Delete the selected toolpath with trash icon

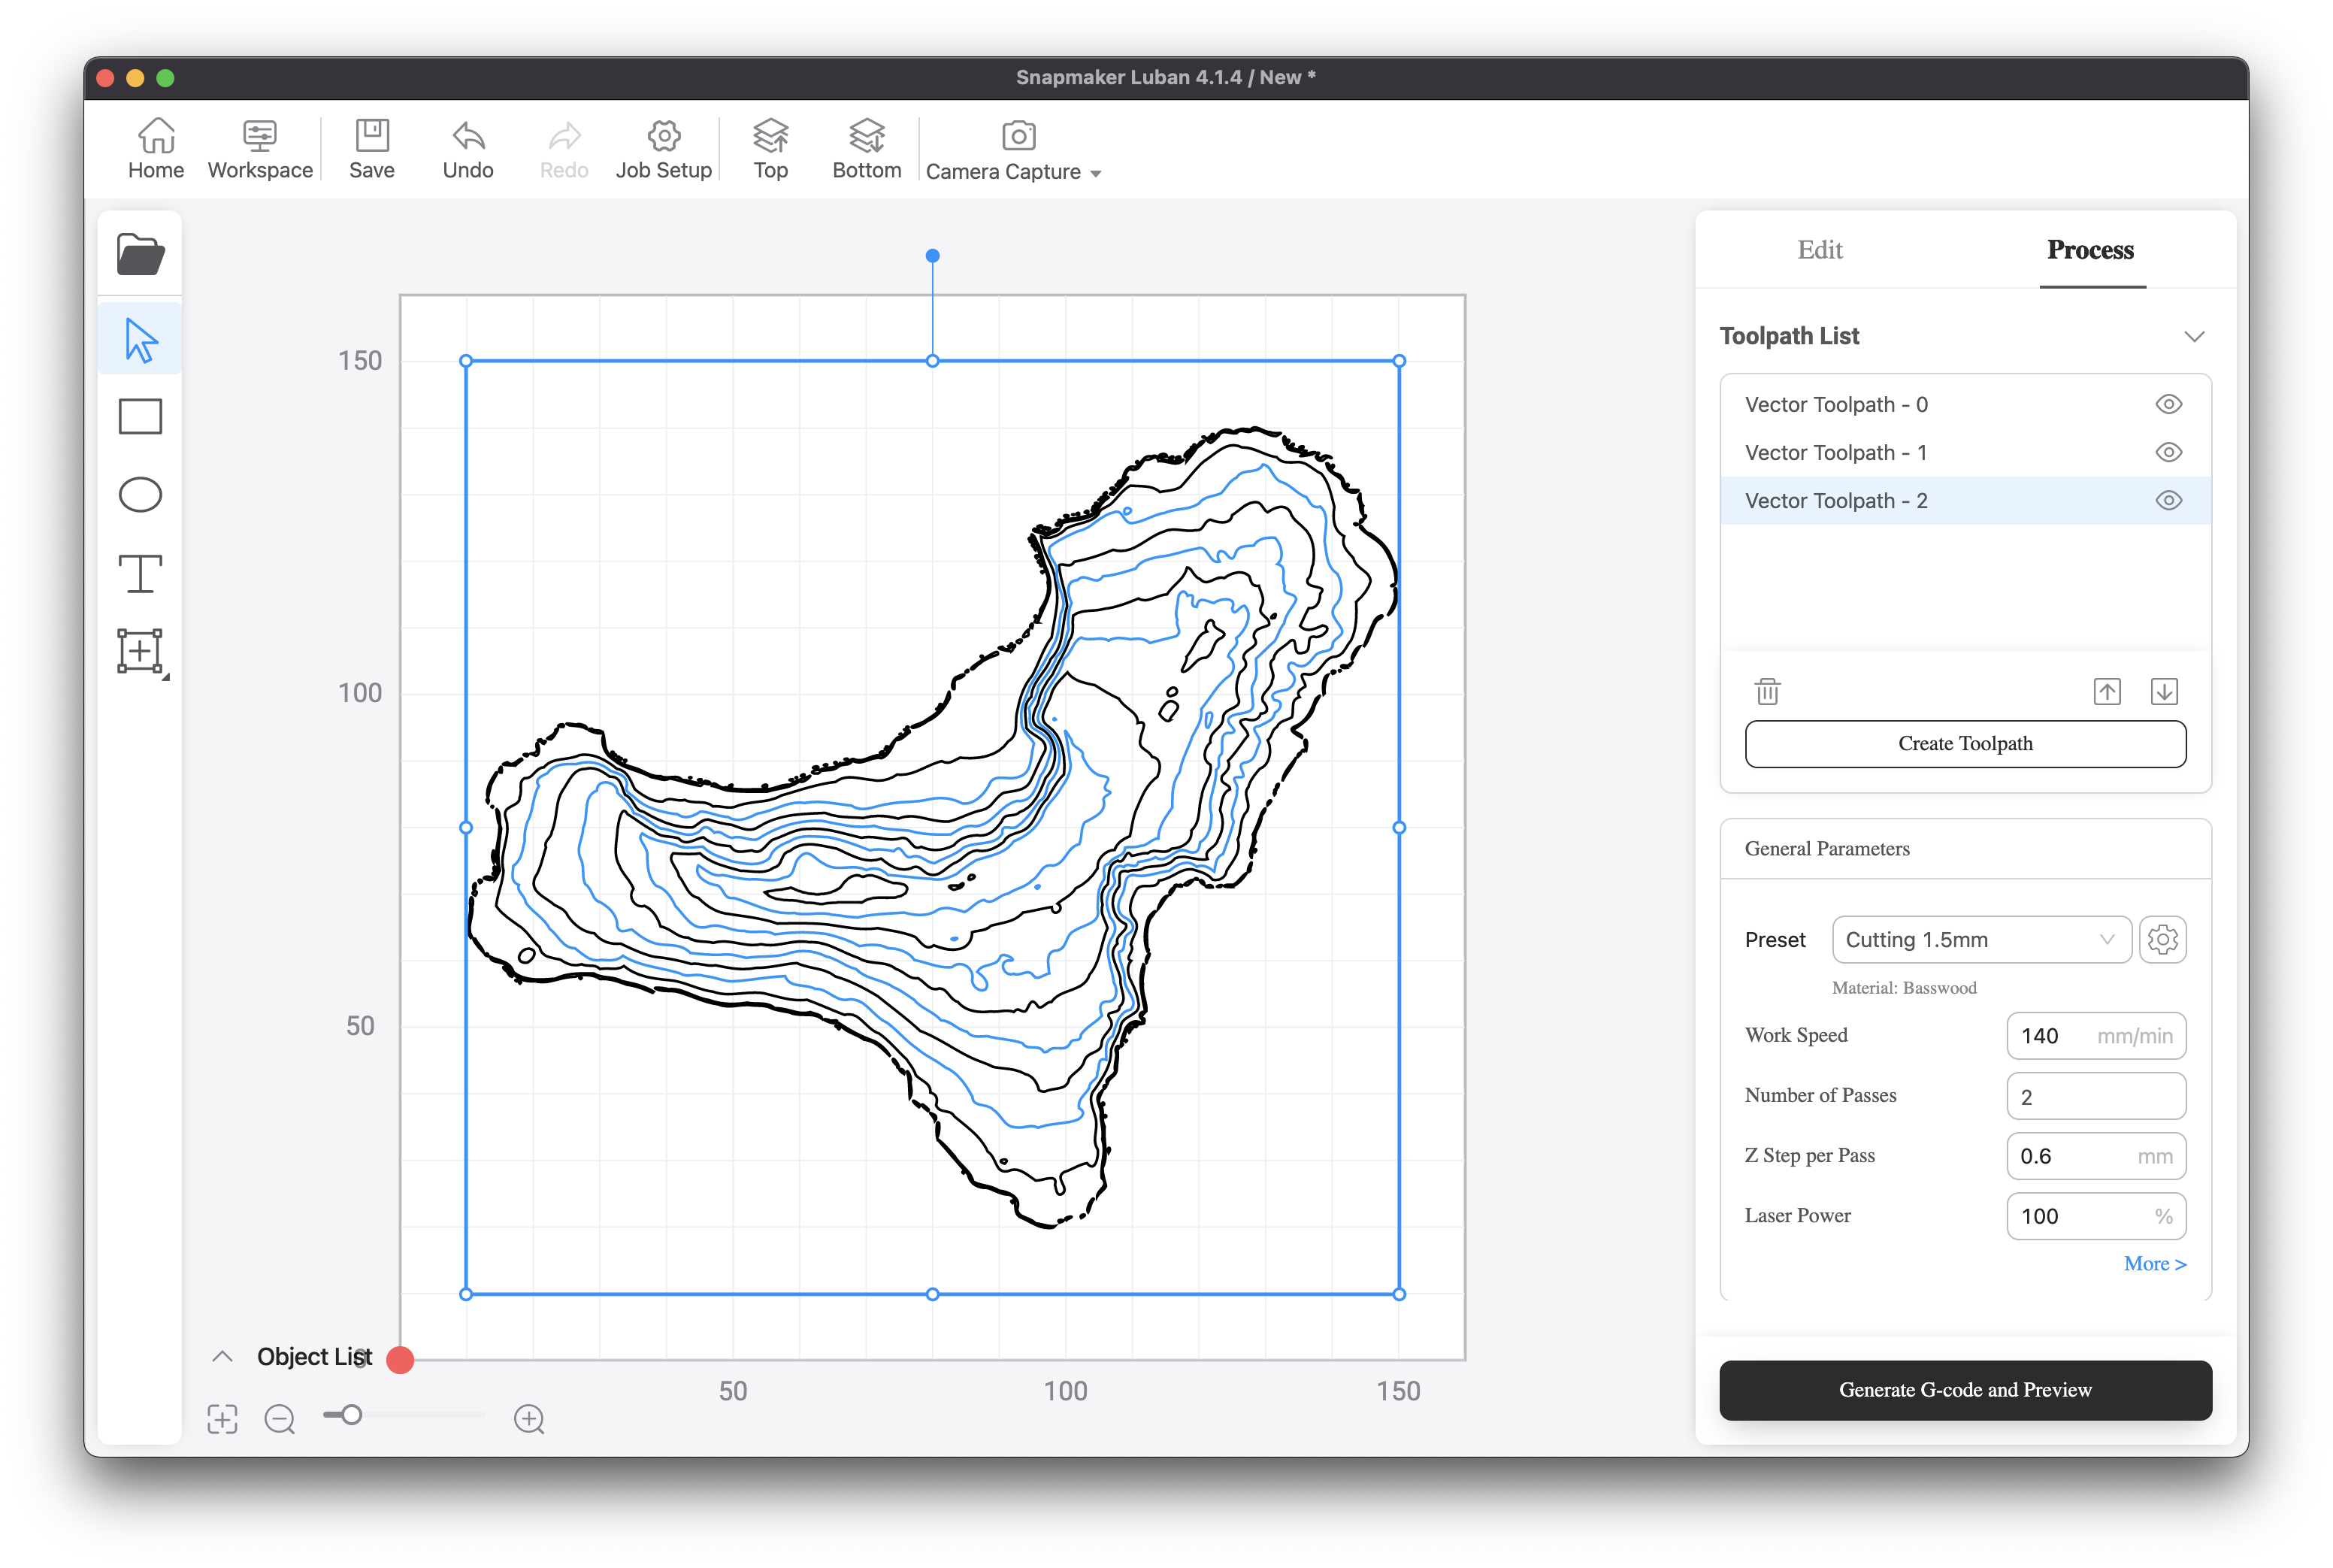click(x=1766, y=691)
